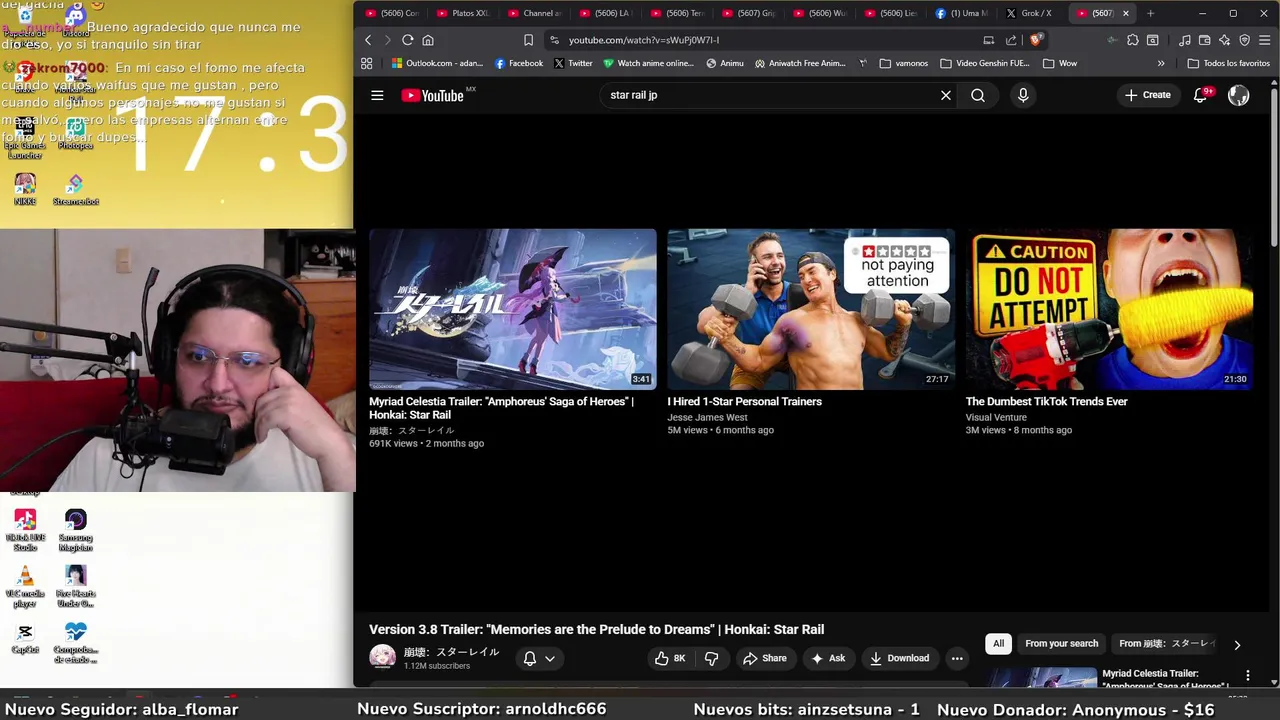Switch to the Platos XXL browser tab
The image size is (1280, 720).
coord(462,13)
